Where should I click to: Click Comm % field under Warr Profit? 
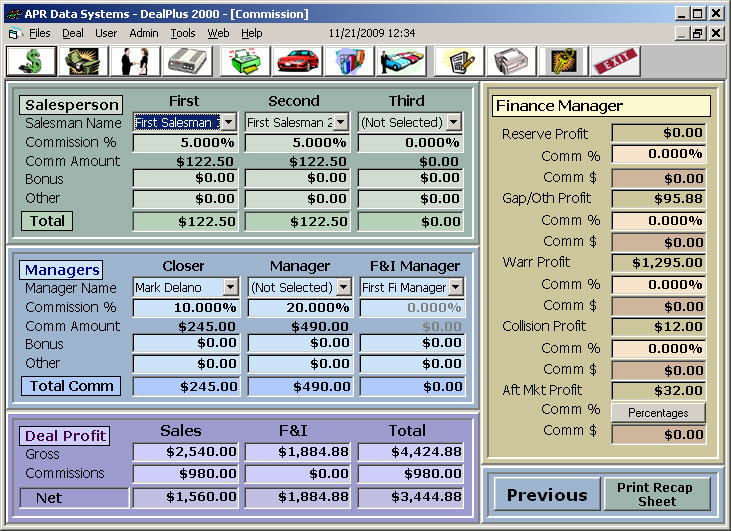coord(659,284)
